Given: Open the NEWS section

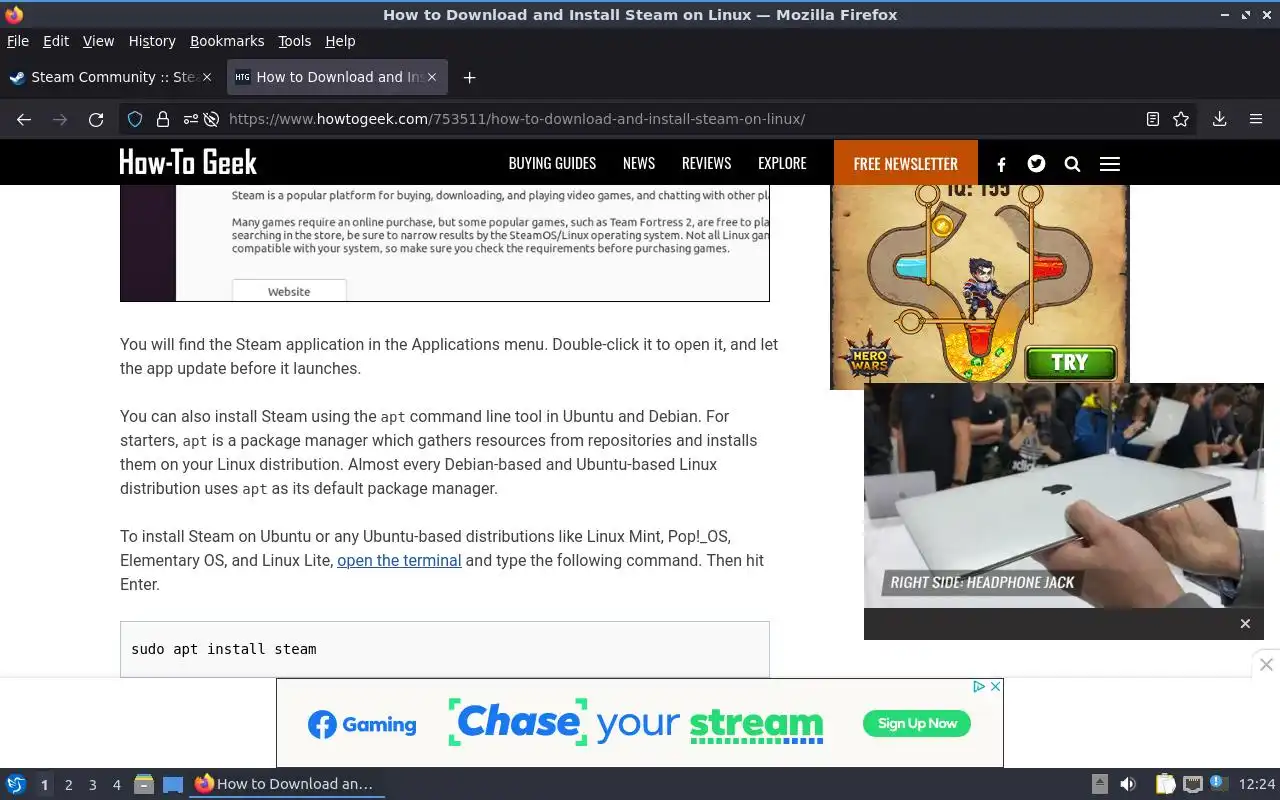Looking at the screenshot, I should (x=639, y=163).
